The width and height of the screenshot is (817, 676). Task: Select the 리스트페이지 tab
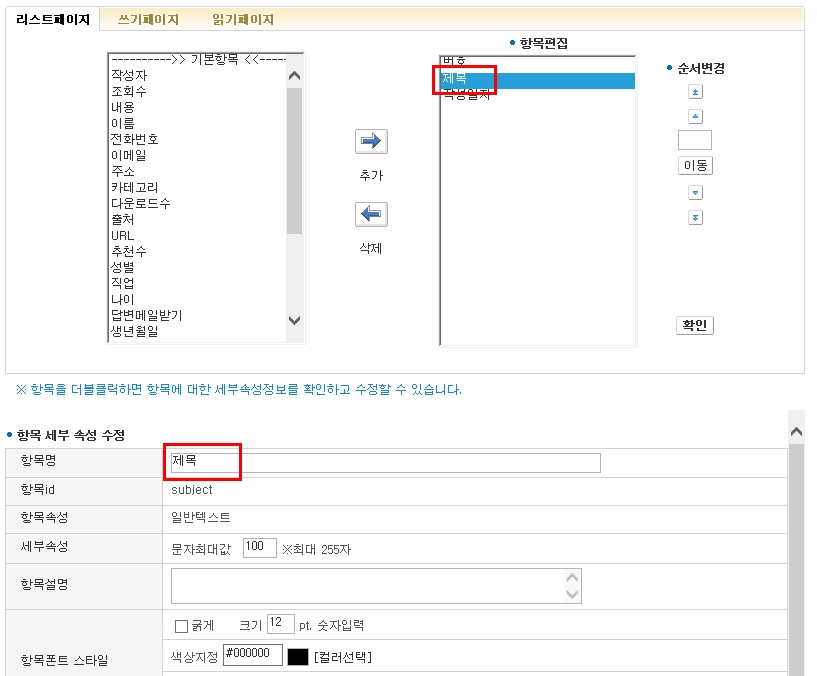click(53, 19)
